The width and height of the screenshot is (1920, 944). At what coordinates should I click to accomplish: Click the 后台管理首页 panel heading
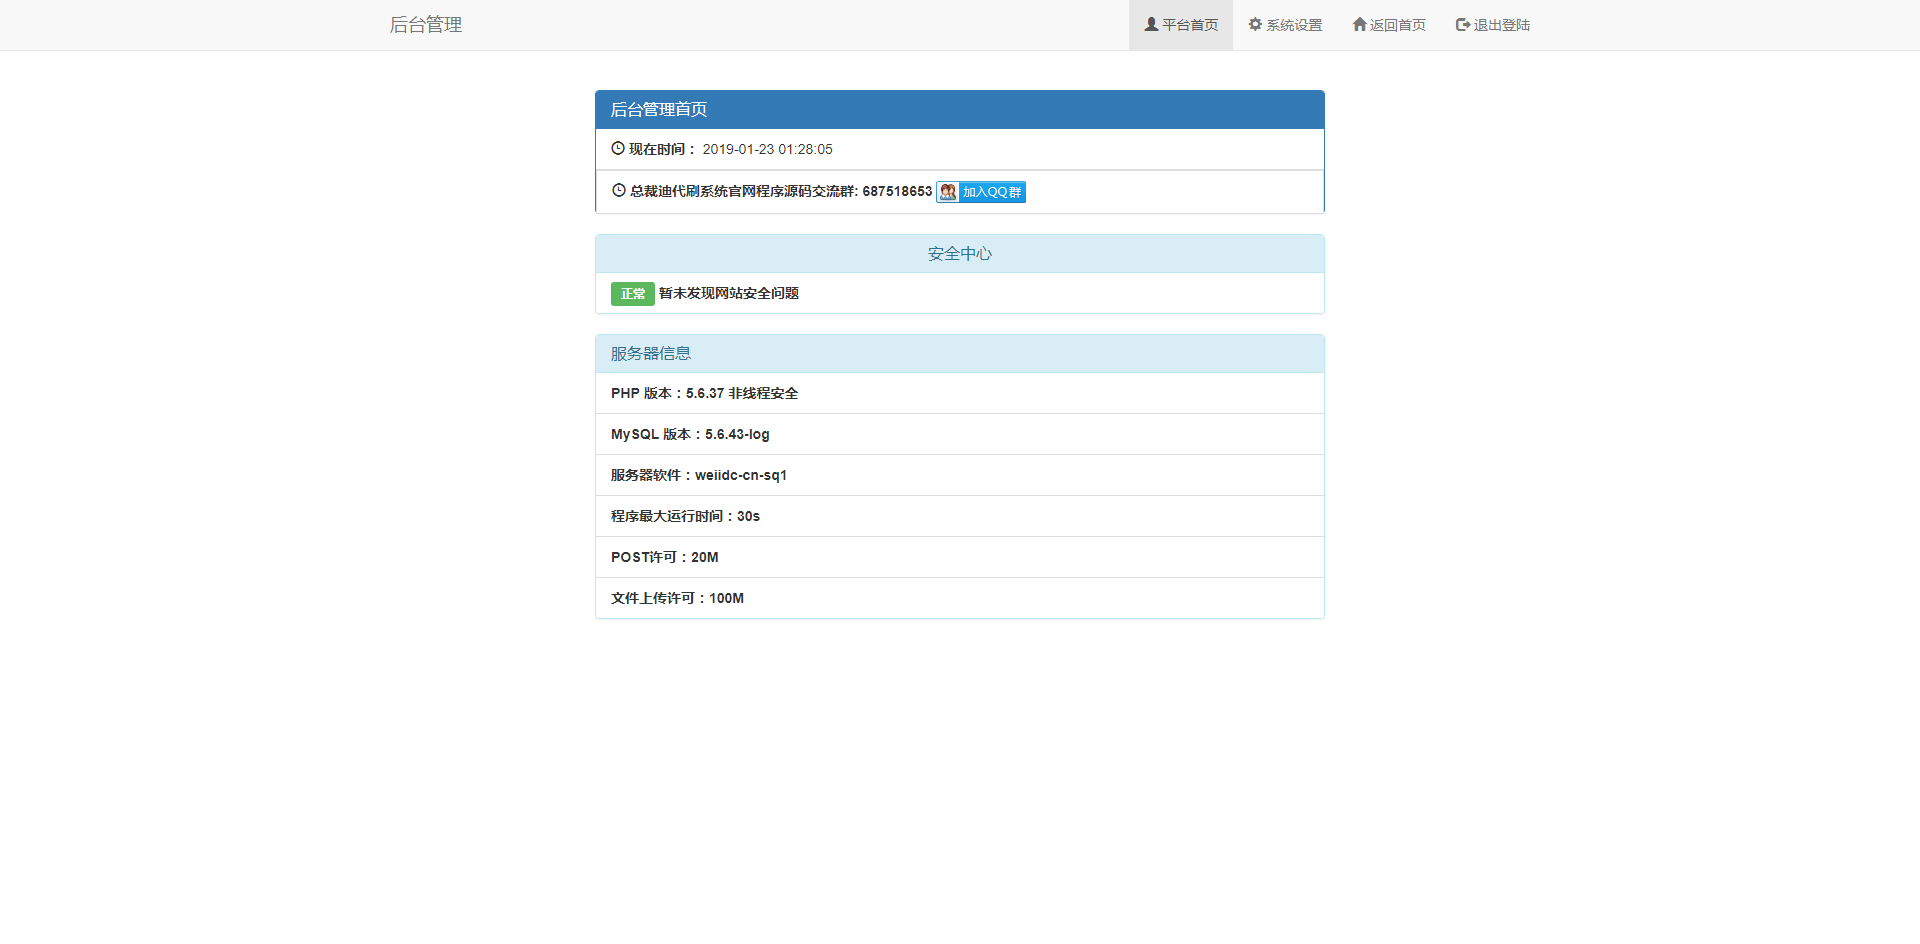[960, 110]
